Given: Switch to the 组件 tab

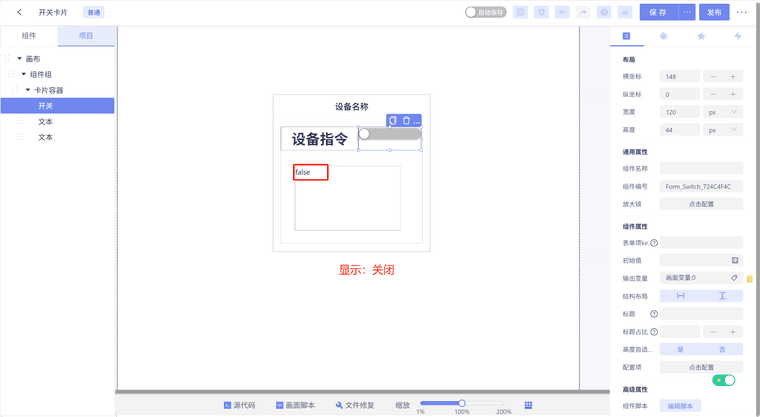Looking at the screenshot, I should [x=29, y=35].
